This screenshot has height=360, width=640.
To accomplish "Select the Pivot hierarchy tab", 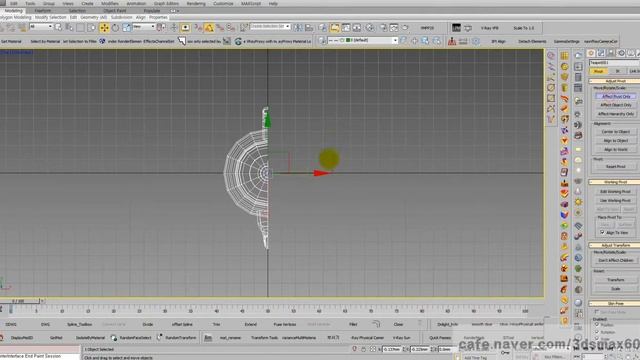I will 598,71.
